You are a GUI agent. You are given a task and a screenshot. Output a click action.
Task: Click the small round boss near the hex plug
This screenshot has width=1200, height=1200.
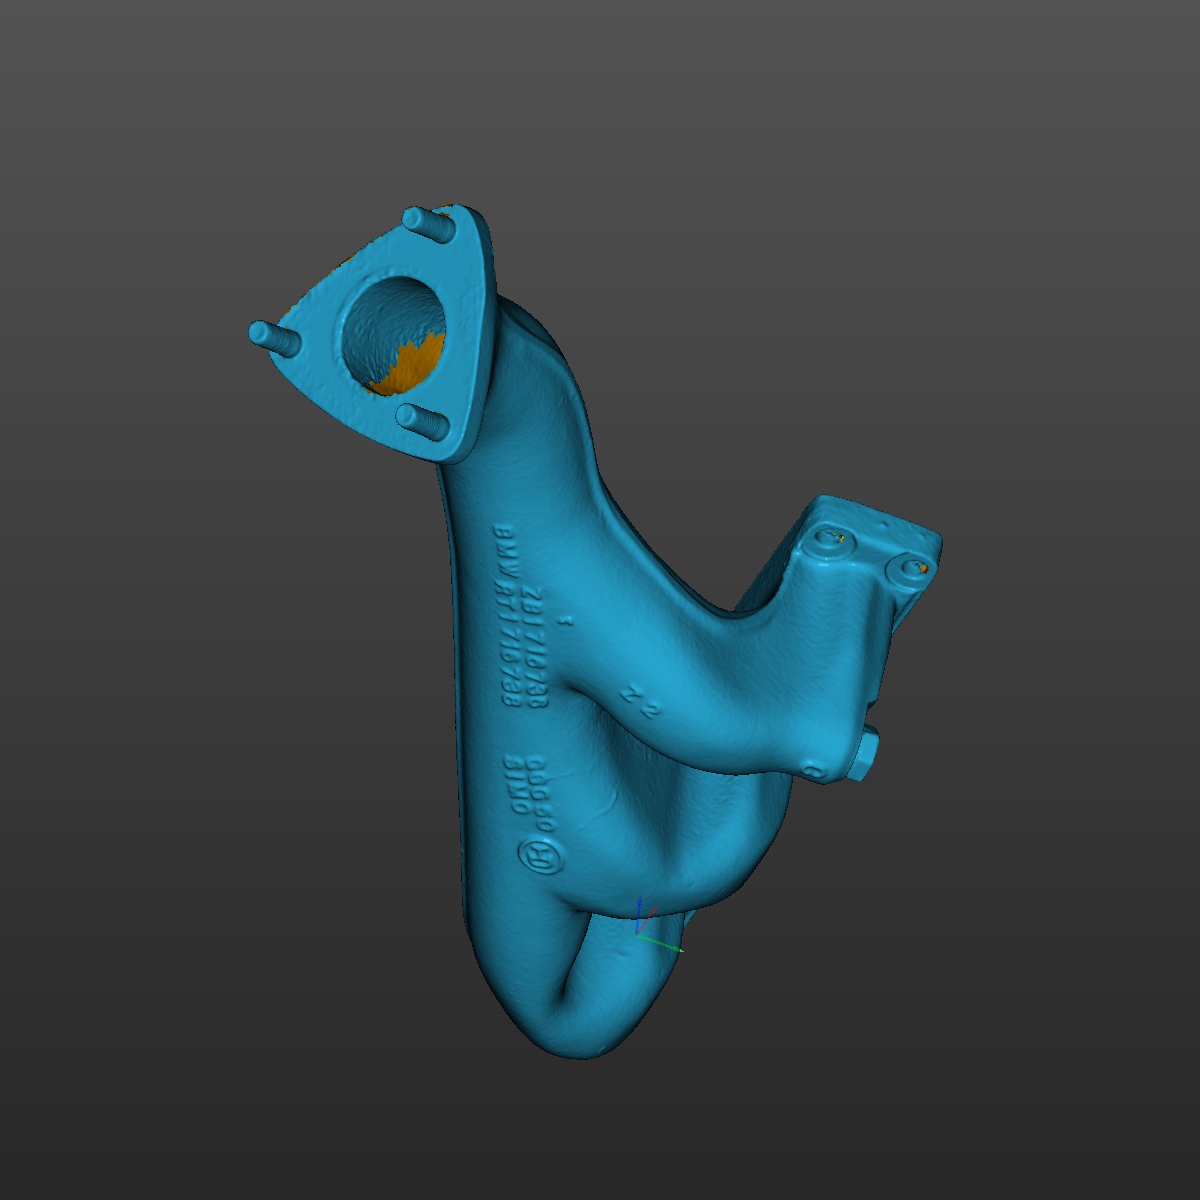pos(813,770)
